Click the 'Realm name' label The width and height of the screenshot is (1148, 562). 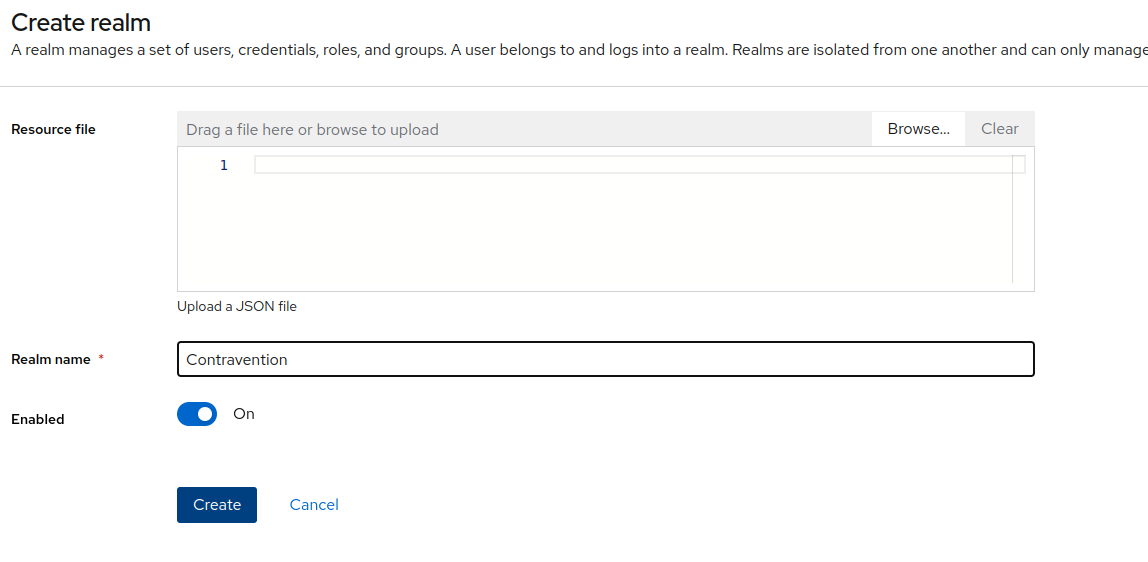point(51,359)
